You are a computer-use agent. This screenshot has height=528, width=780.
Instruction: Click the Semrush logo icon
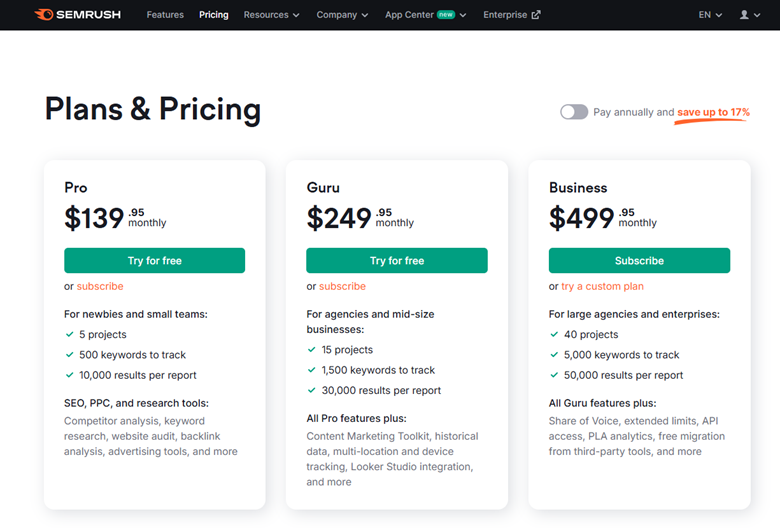tap(45, 15)
